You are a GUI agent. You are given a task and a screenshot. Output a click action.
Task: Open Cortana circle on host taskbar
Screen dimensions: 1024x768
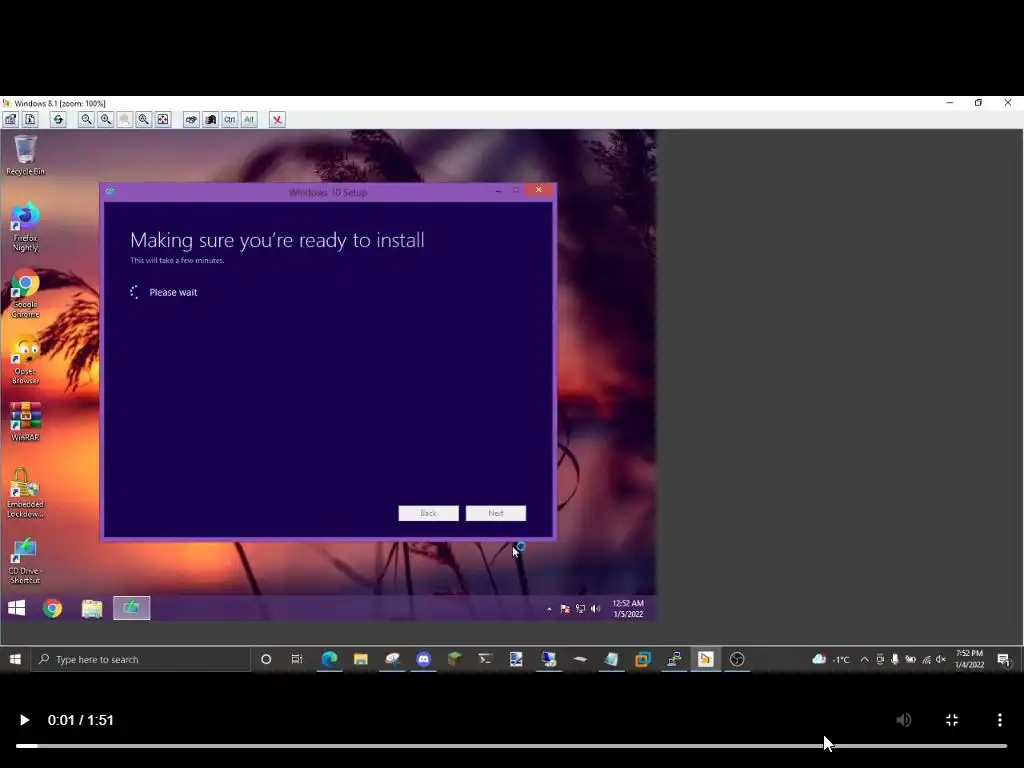(x=266, y=660)
